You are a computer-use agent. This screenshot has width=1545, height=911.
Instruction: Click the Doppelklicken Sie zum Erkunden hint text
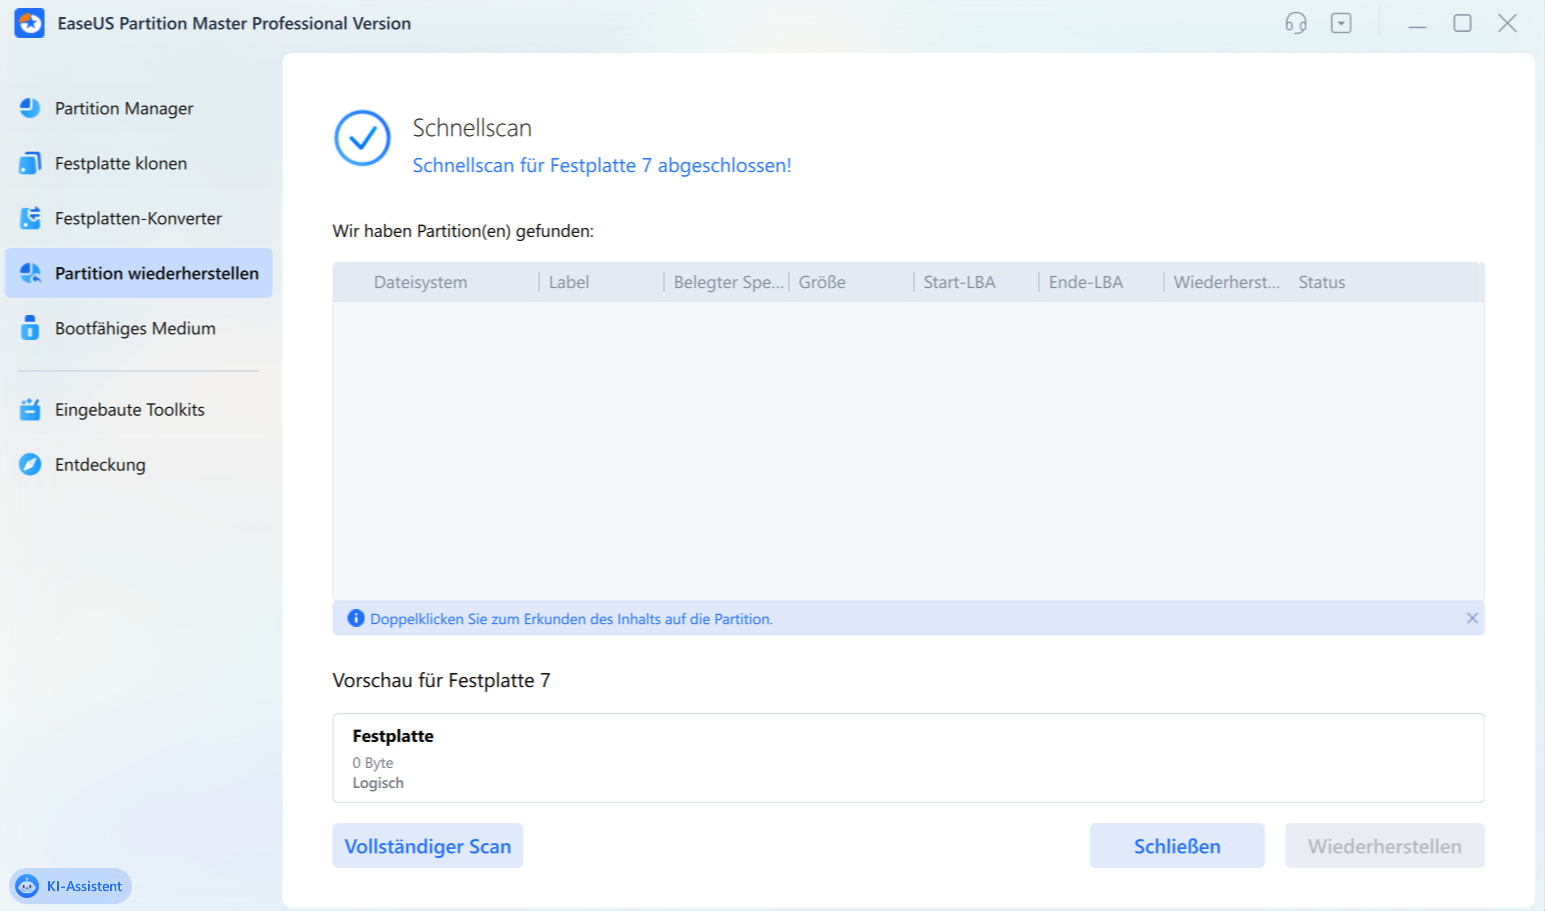point(571,619)
